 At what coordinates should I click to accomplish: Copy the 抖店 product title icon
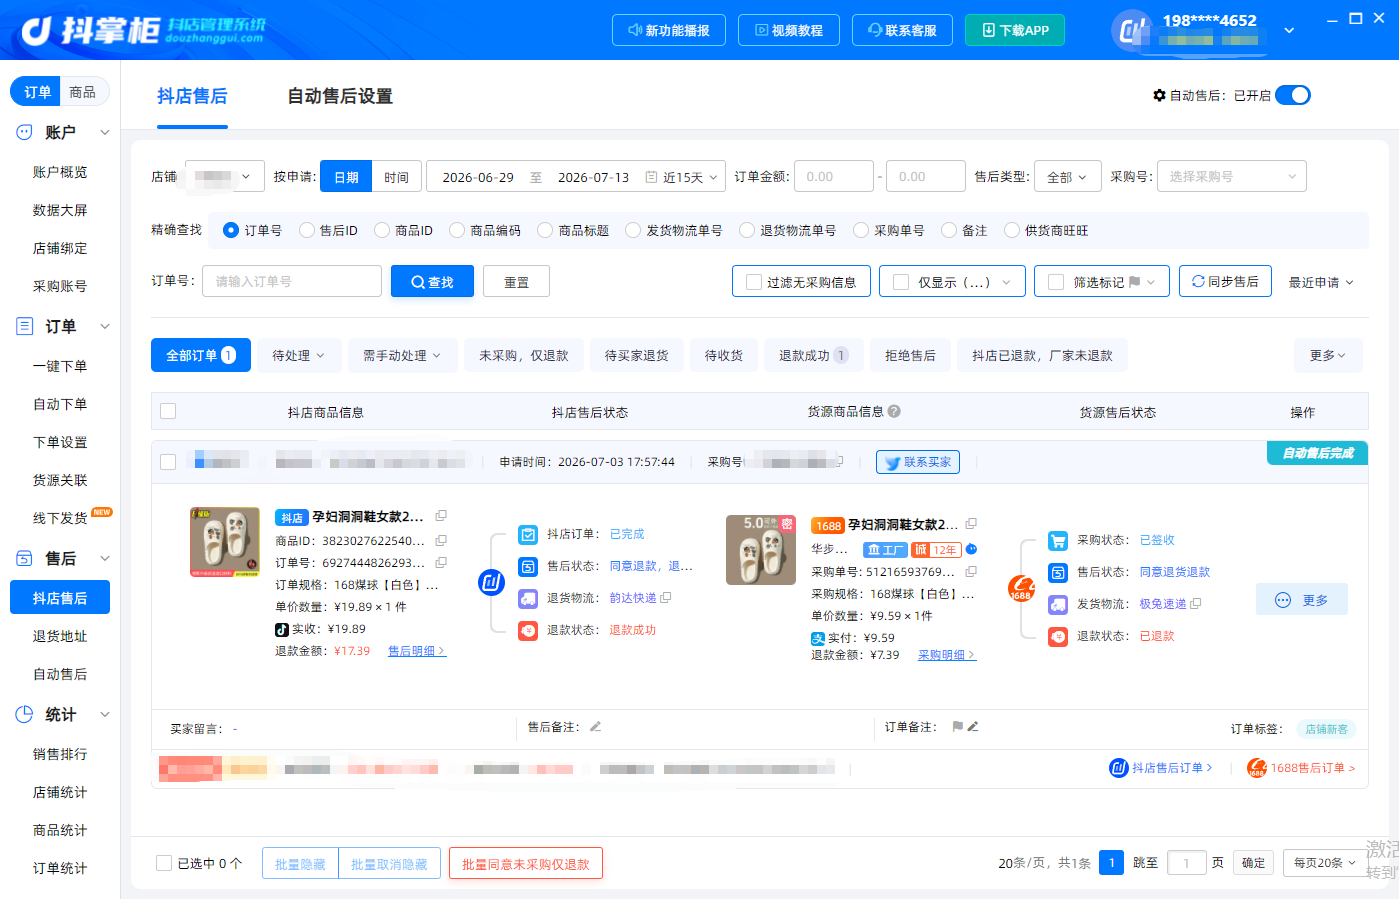[441, 516]
